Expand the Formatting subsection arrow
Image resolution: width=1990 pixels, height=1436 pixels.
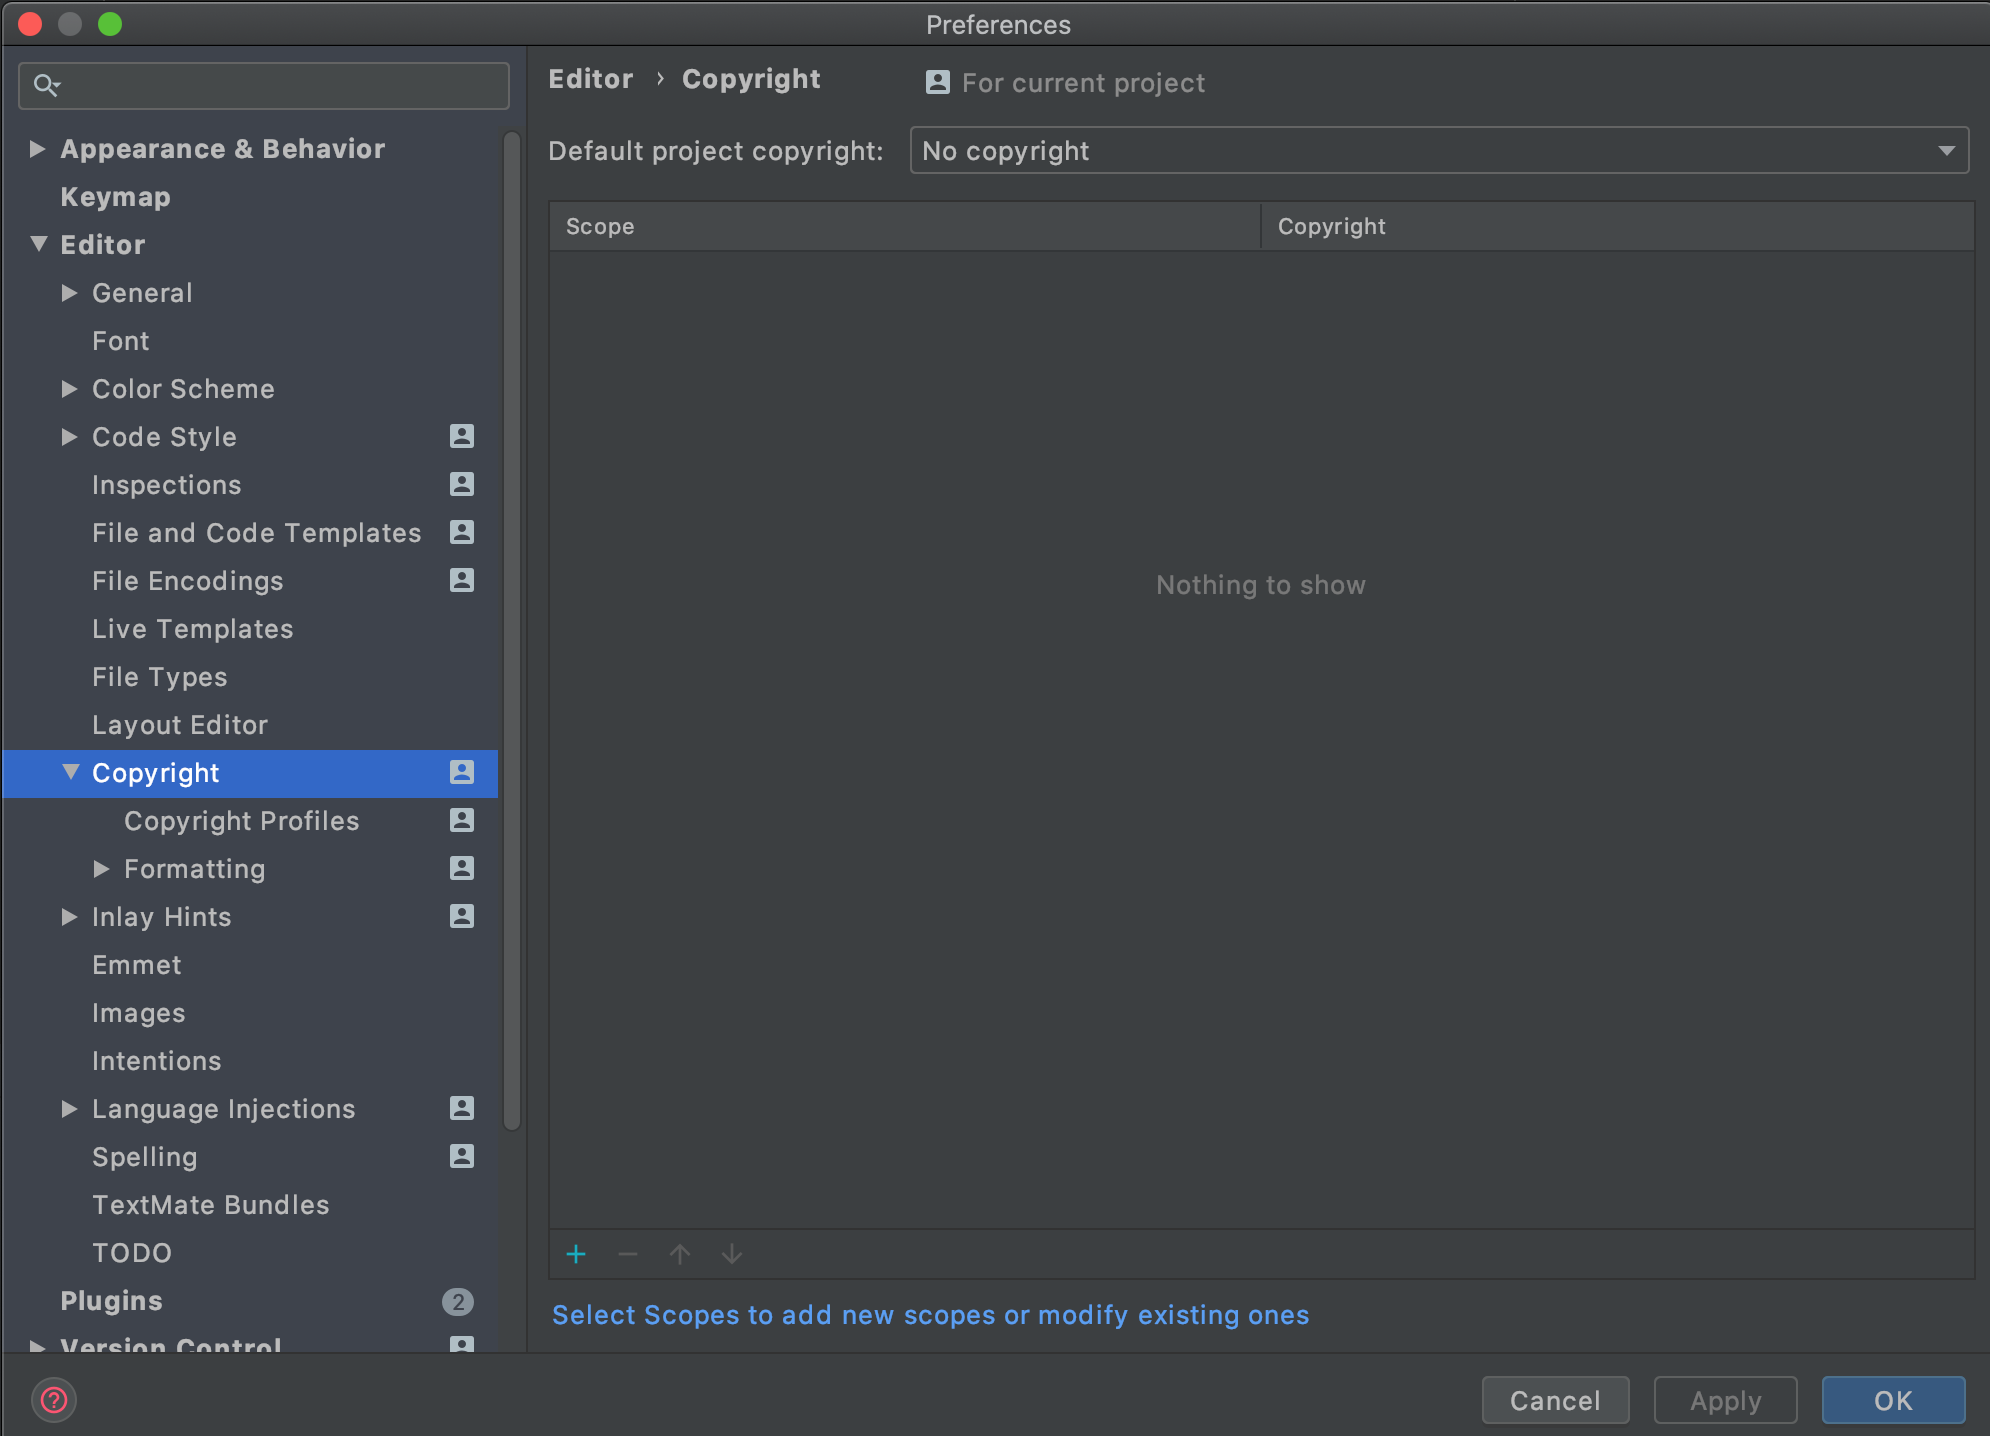tap(101, 869)
